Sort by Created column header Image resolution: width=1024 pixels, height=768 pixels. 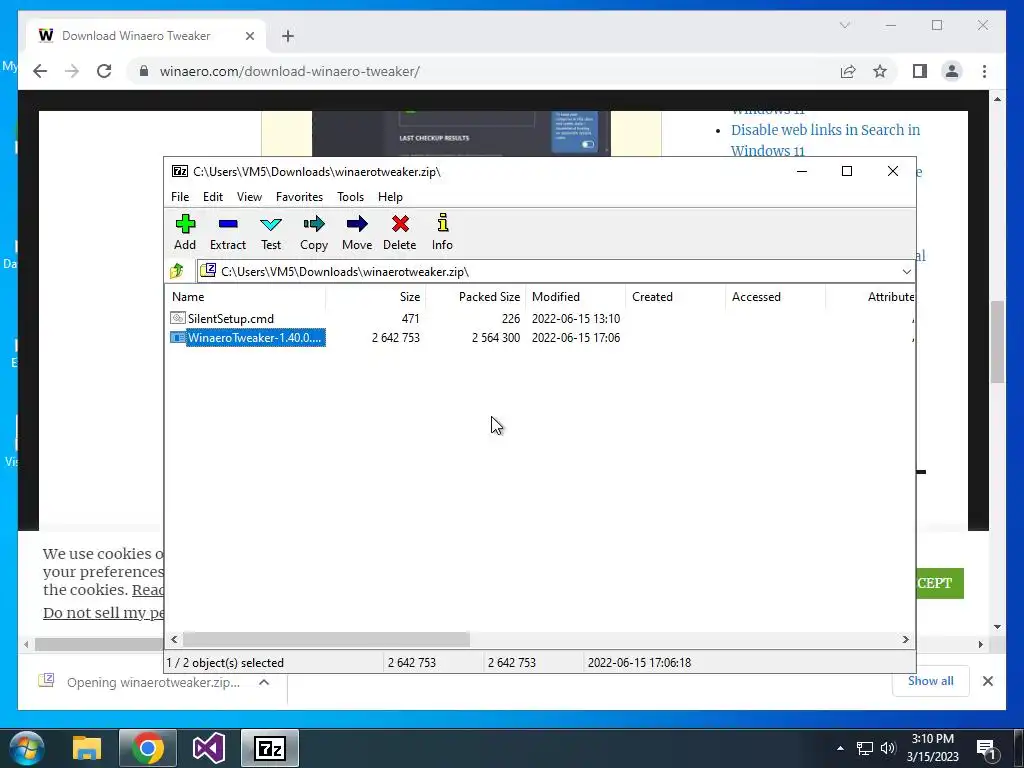tap(675, 296)
